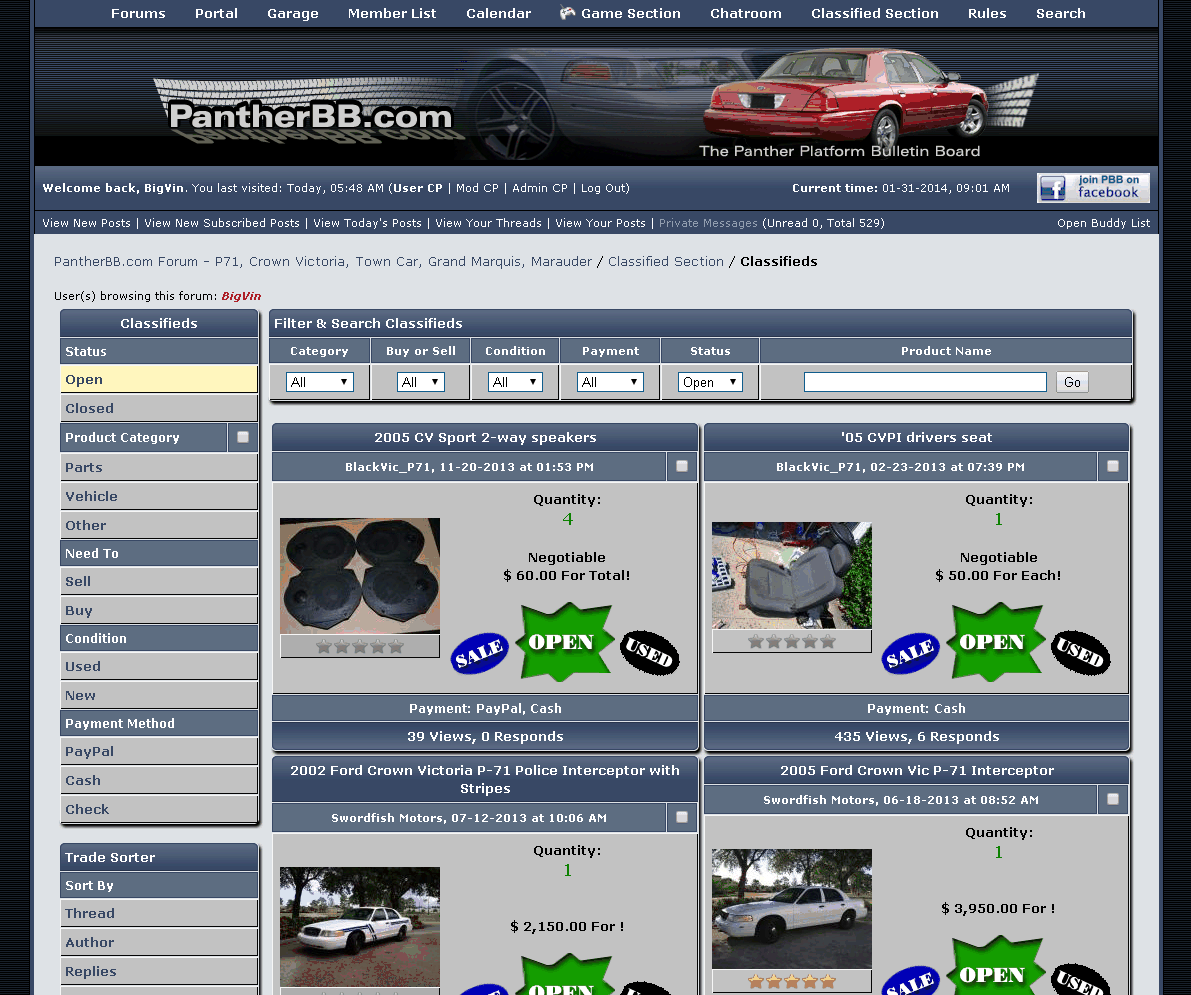Open the 2002 Crown Victoria listing photo
Screen dimensions: 1191x995
pos(360,926)
